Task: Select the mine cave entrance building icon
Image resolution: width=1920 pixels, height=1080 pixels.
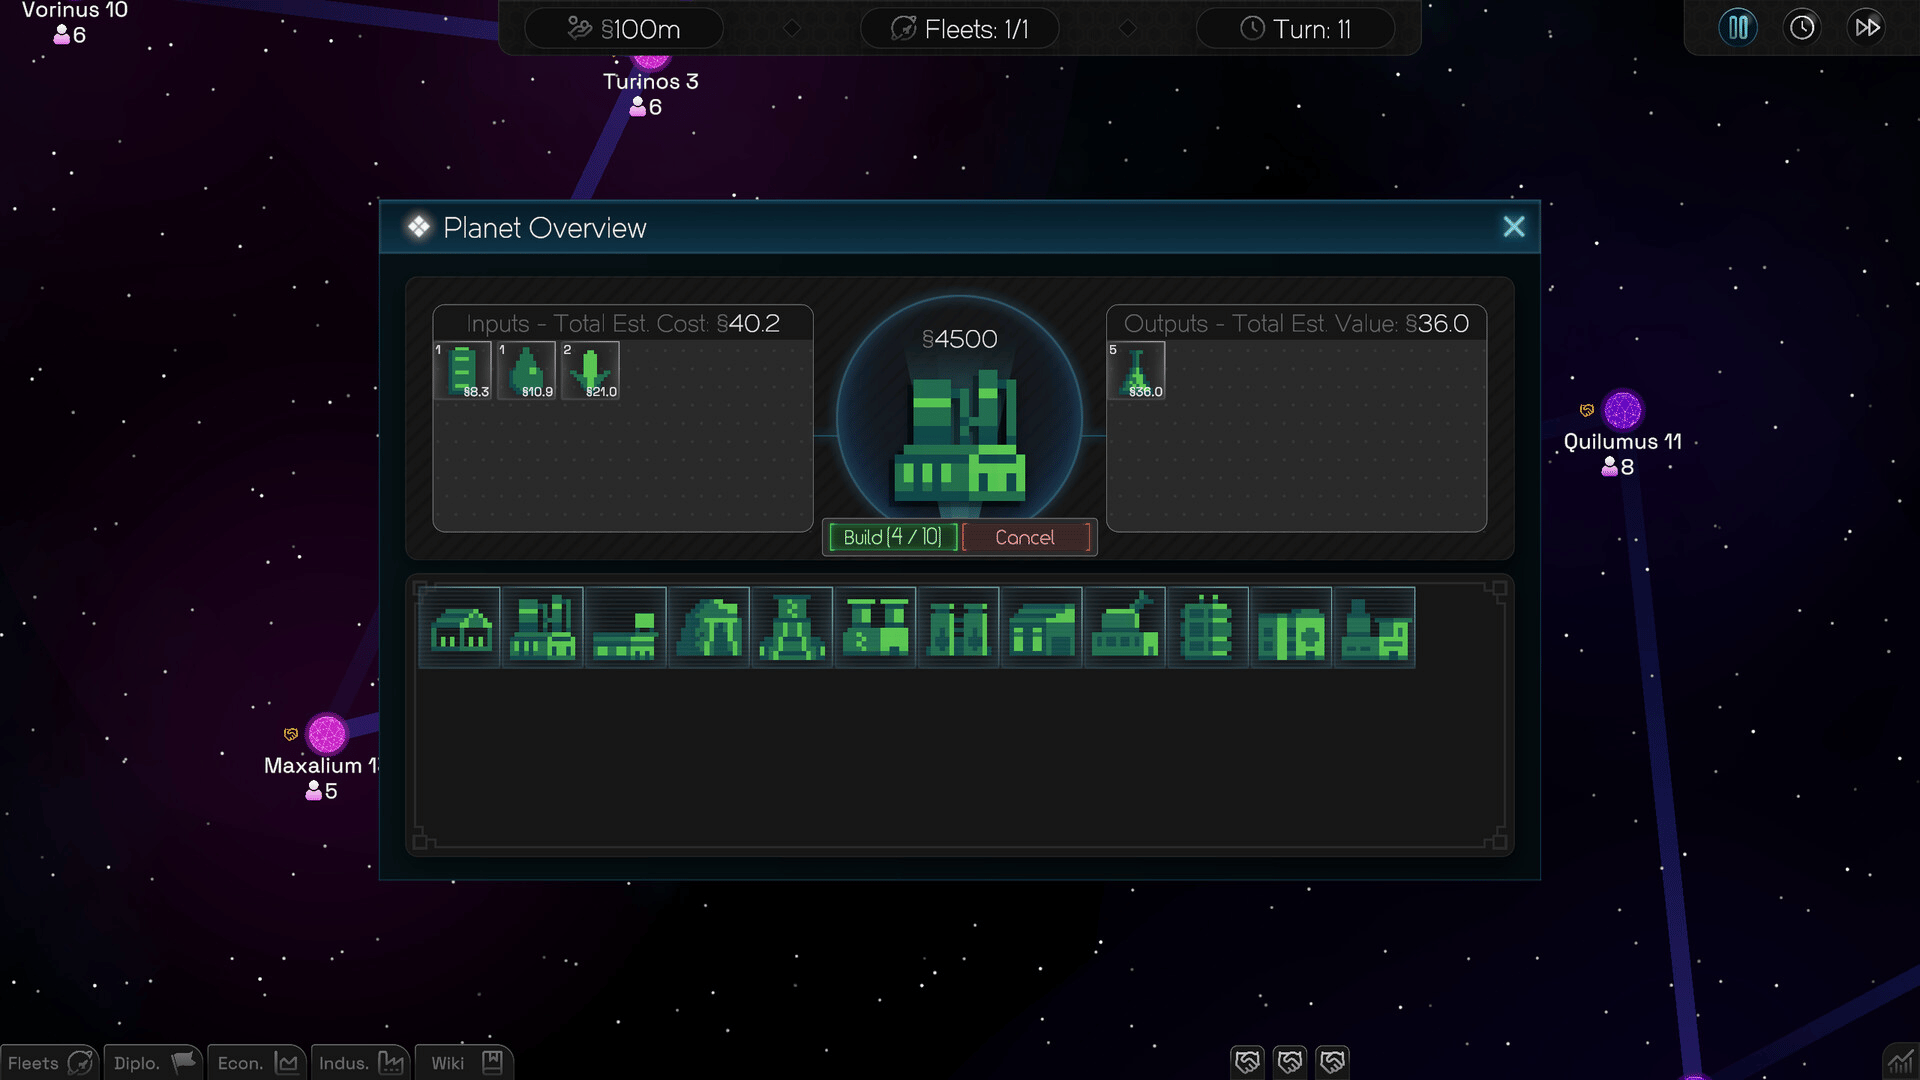Action: click(x=709, y=628)
